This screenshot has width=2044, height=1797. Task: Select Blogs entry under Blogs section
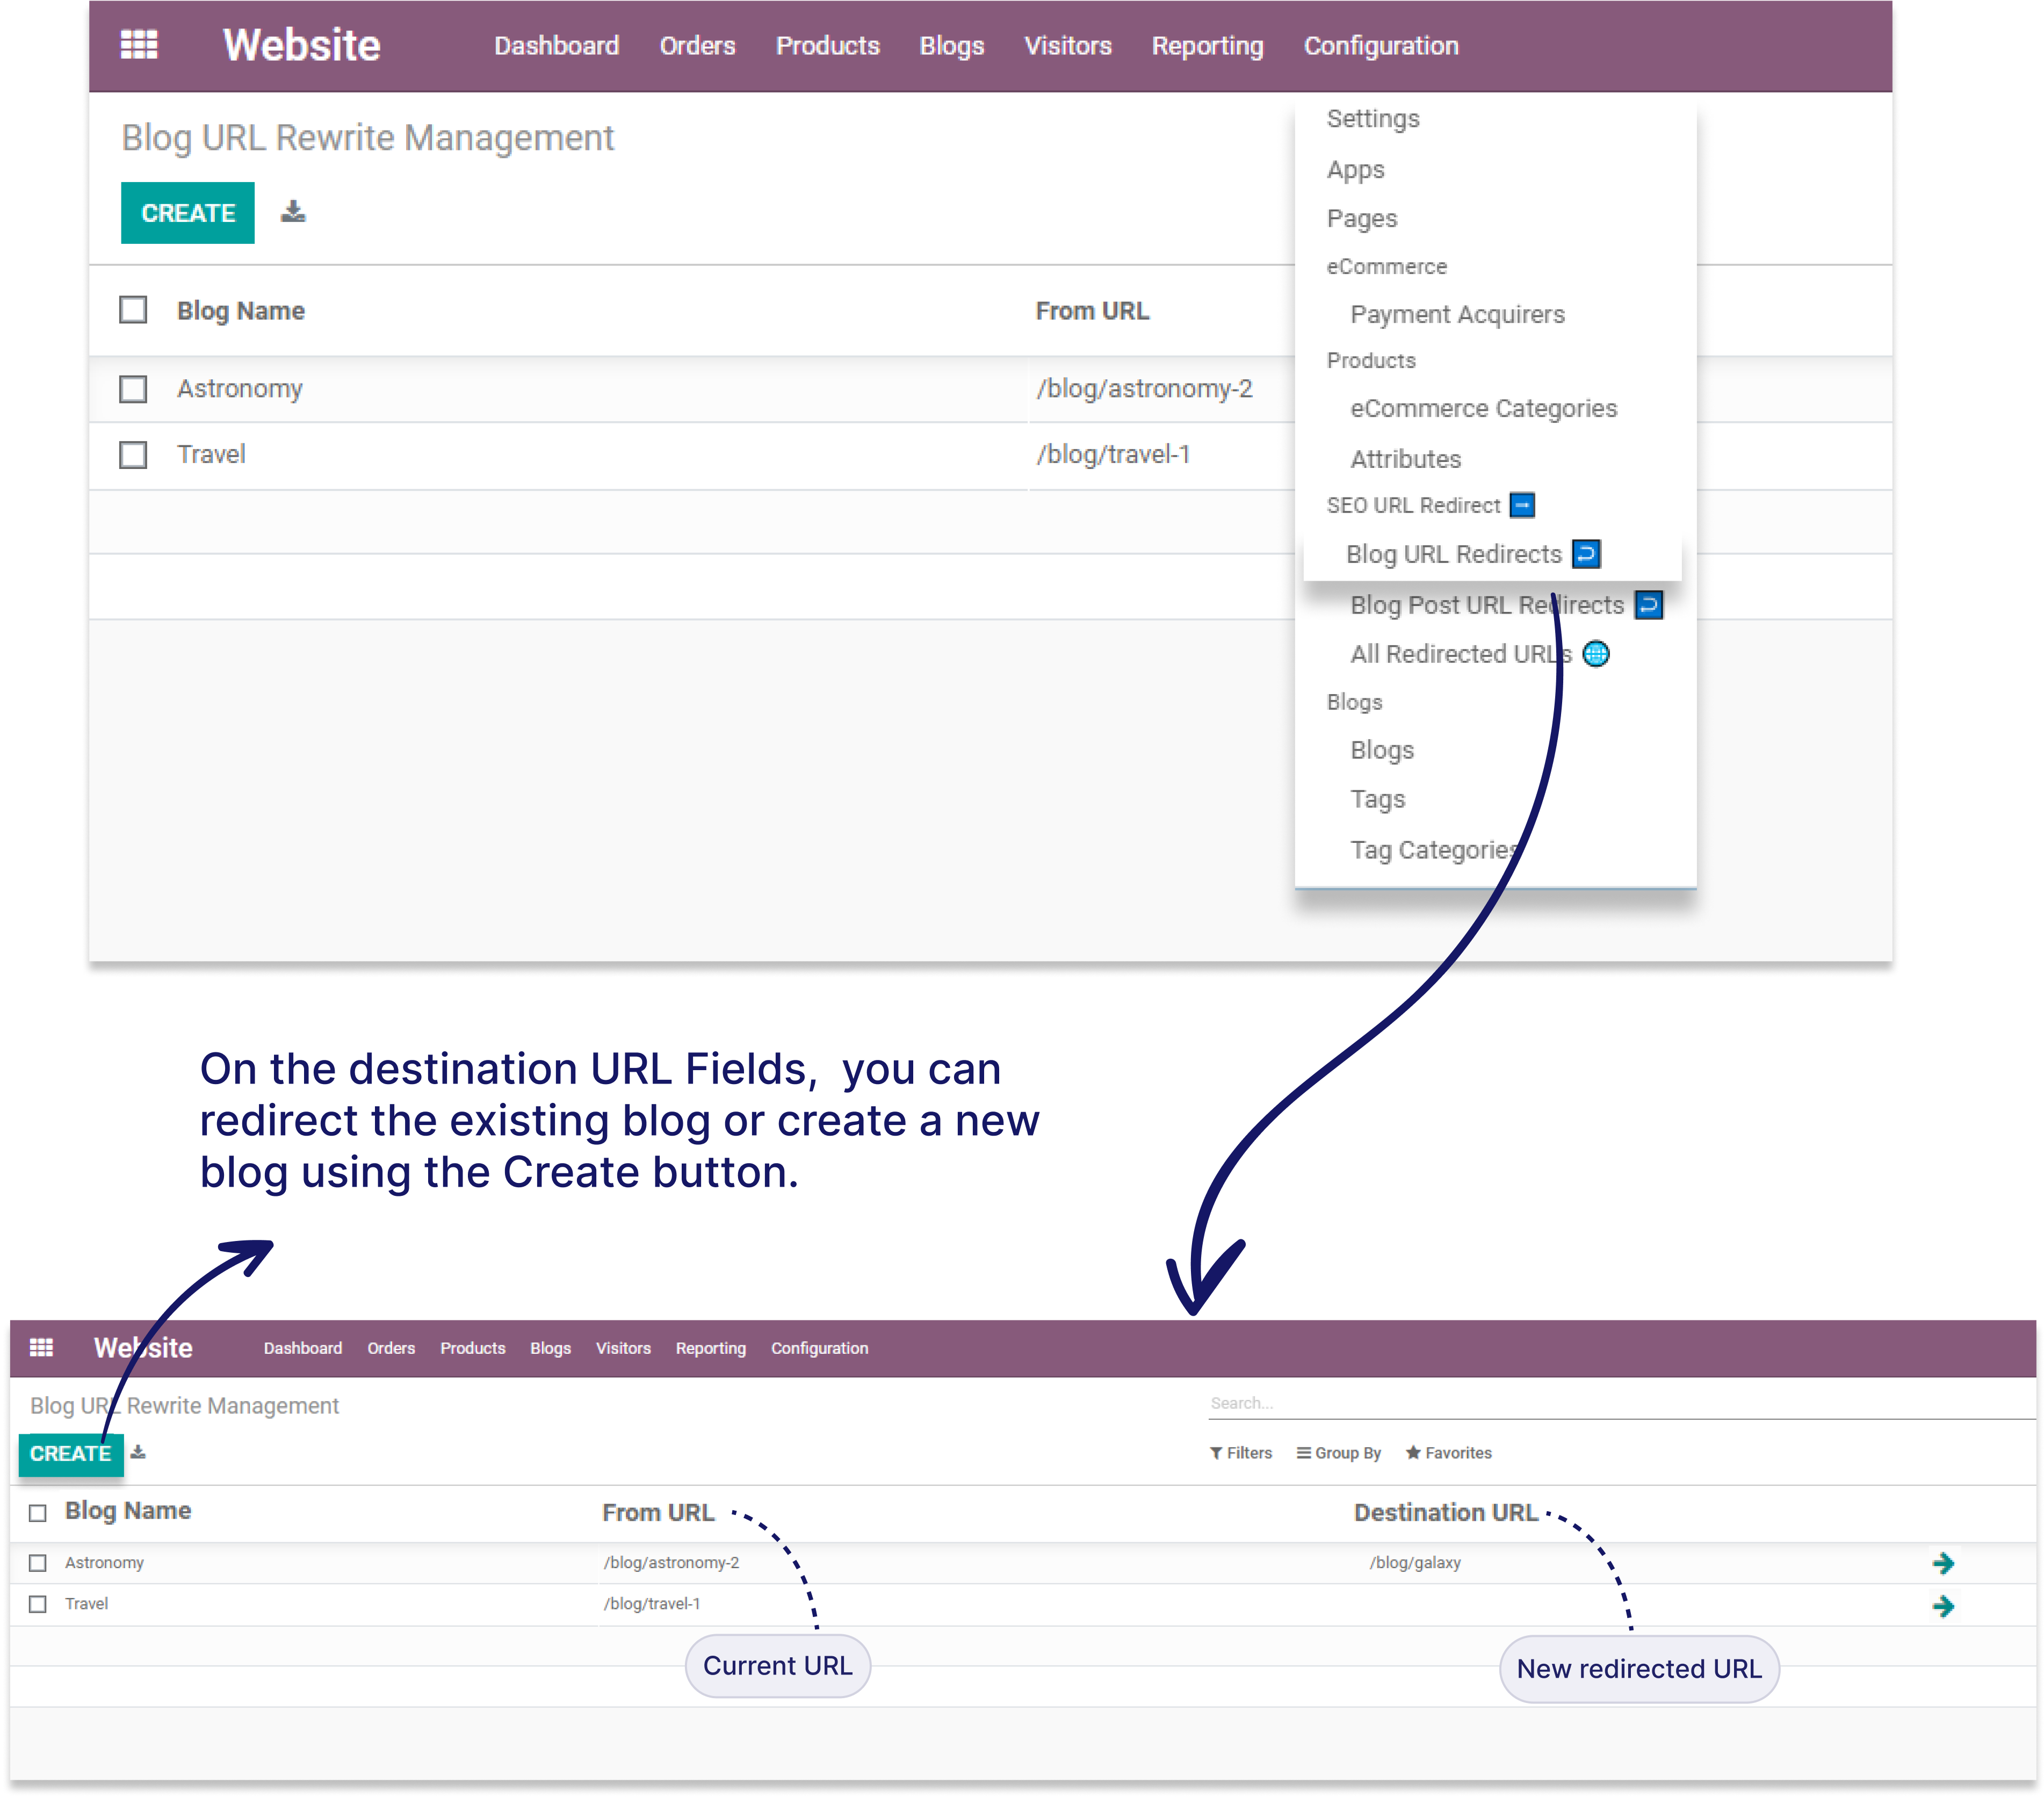point(1381,750)
